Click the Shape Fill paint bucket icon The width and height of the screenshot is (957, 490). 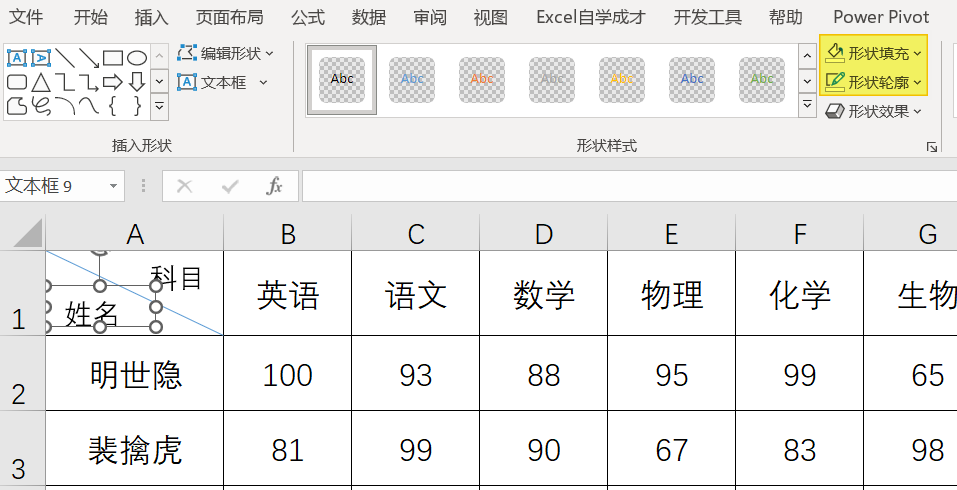pos(834,53)
